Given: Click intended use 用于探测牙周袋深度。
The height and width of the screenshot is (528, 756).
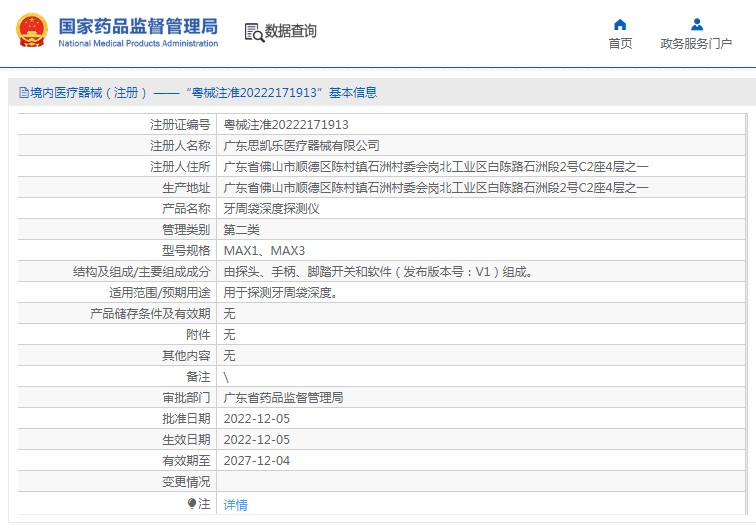Looking at the screenshot, I should pyautogui.click(x=281, y=293).
